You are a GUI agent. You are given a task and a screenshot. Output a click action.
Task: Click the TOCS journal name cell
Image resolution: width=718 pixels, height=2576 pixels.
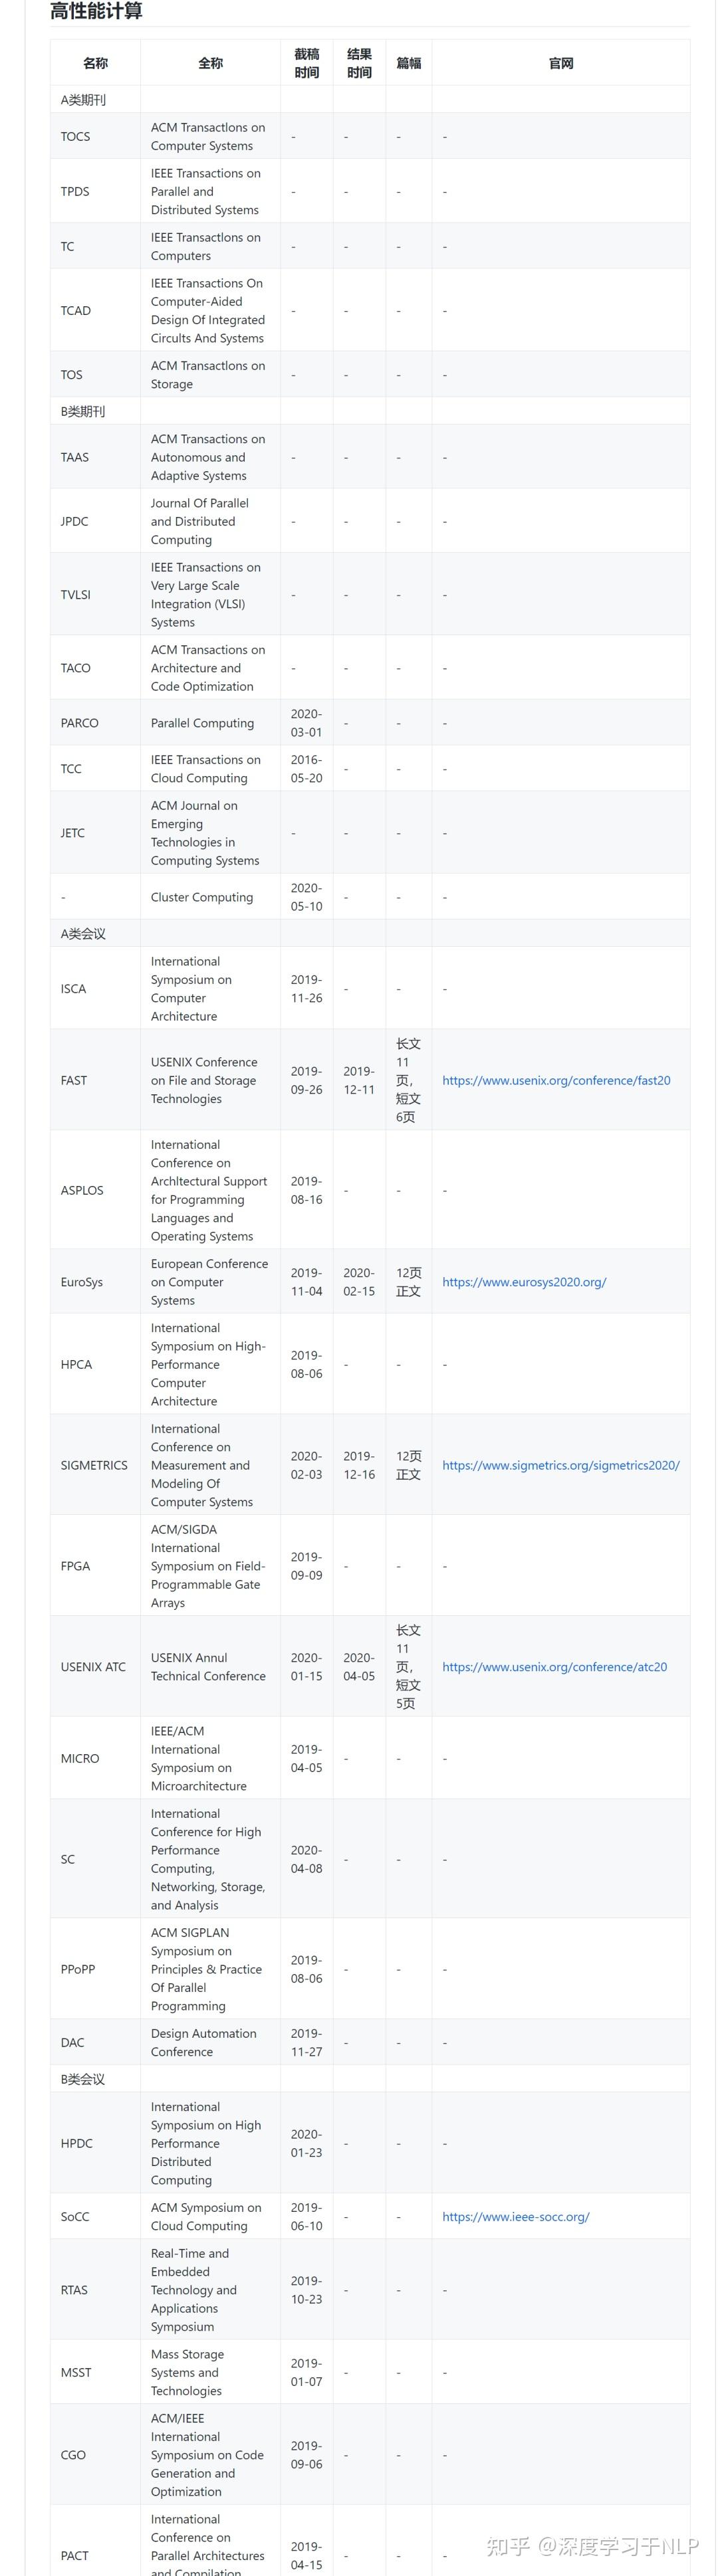(75, 136)
